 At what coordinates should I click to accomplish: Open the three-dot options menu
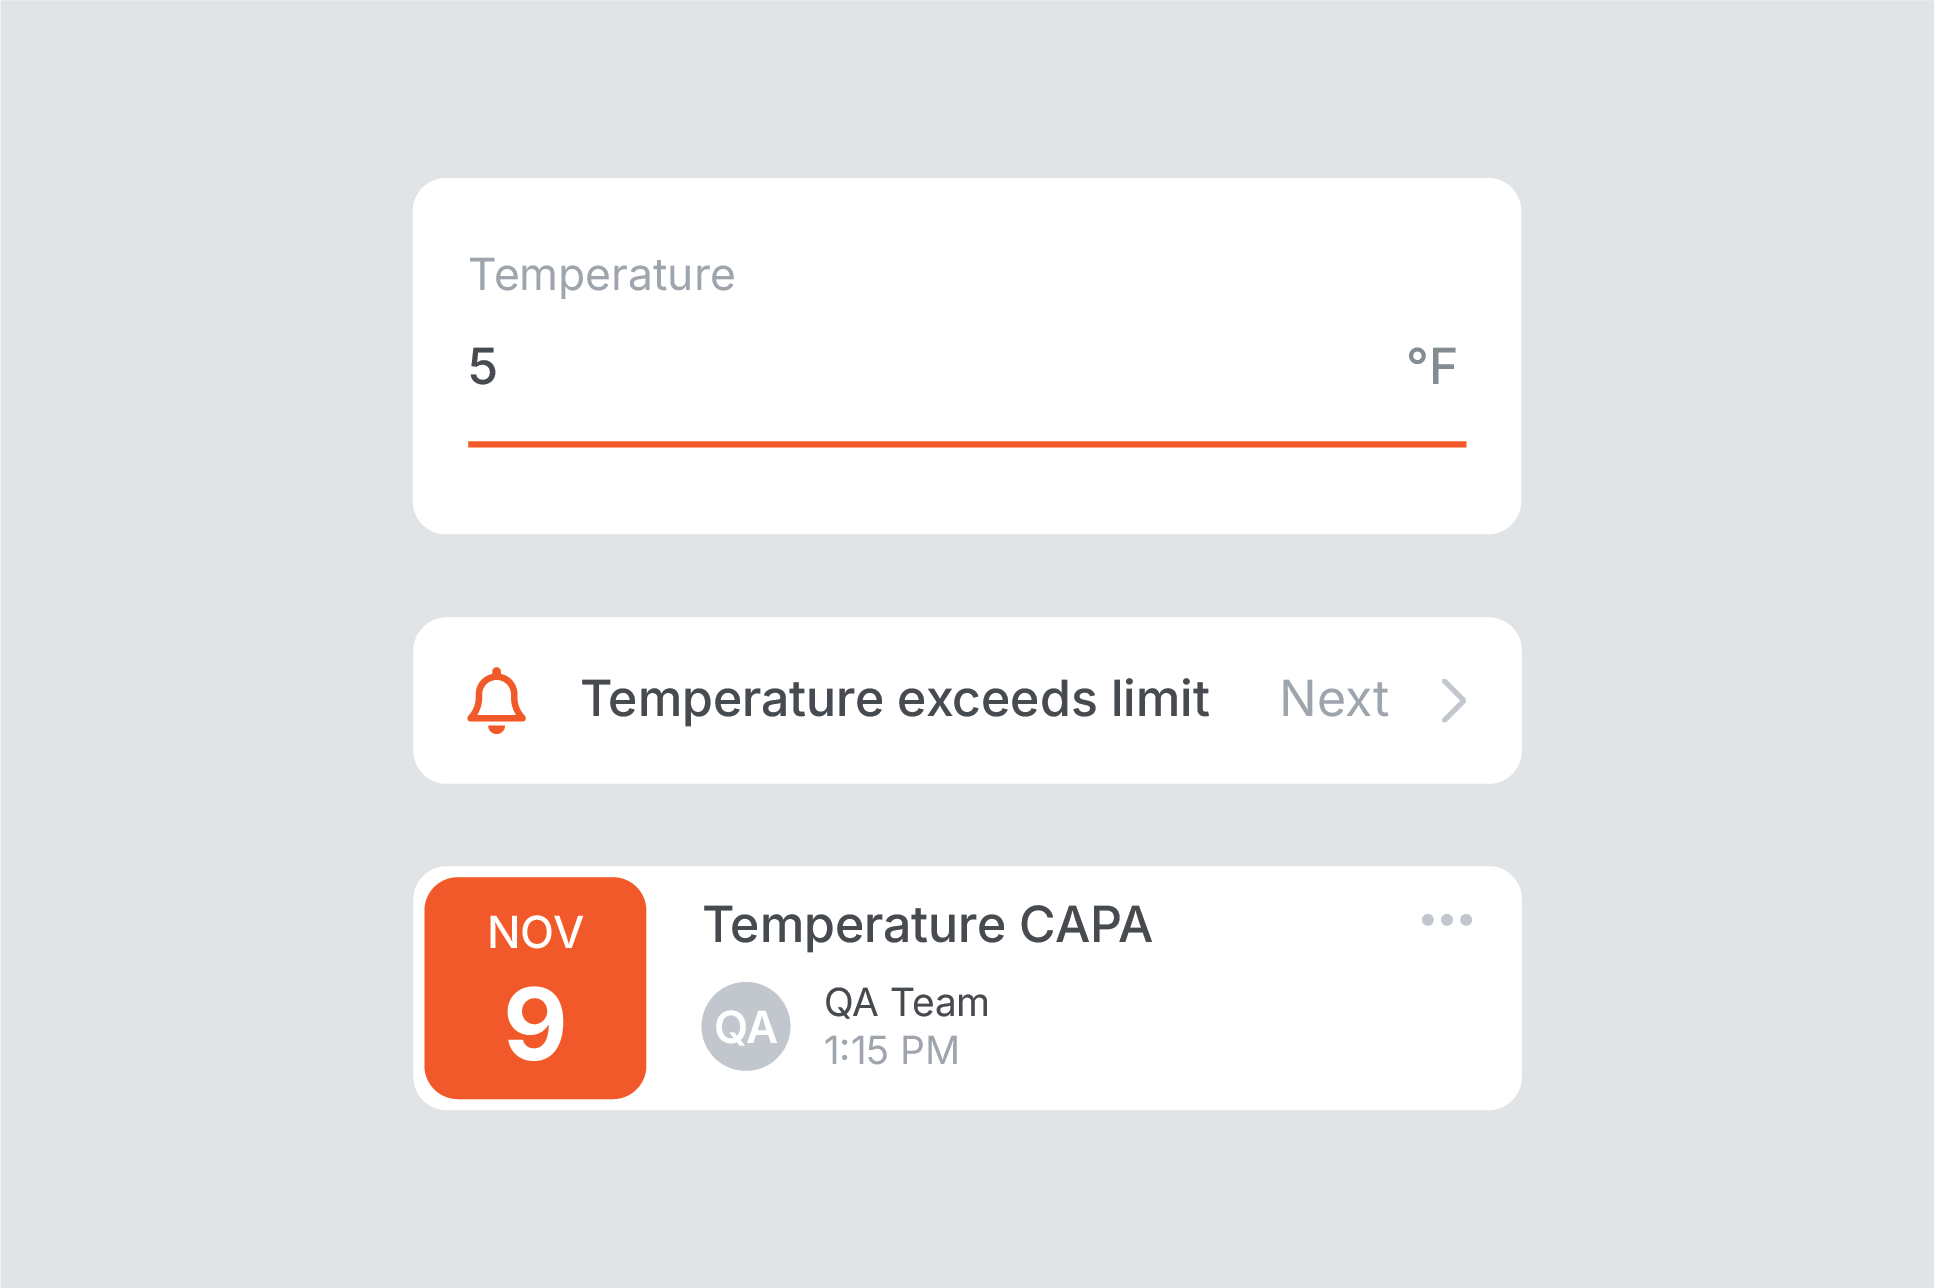coord(1446,920)
